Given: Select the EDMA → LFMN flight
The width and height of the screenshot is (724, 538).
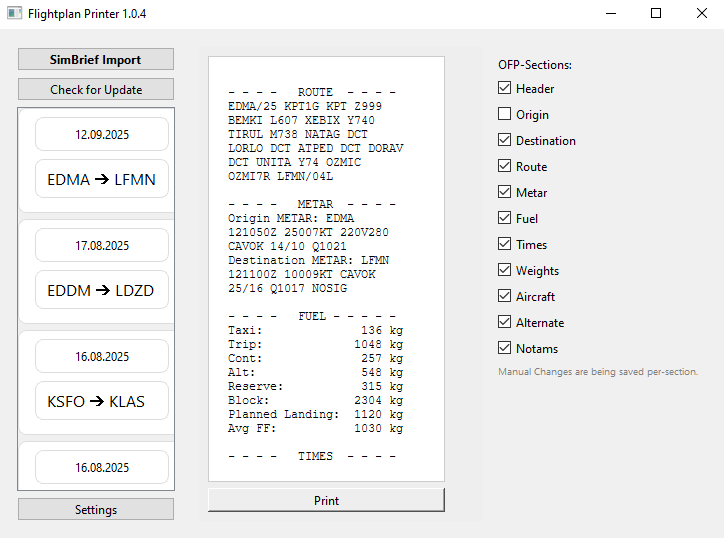Looking at the screenshot, I should (x=102, y=180).
